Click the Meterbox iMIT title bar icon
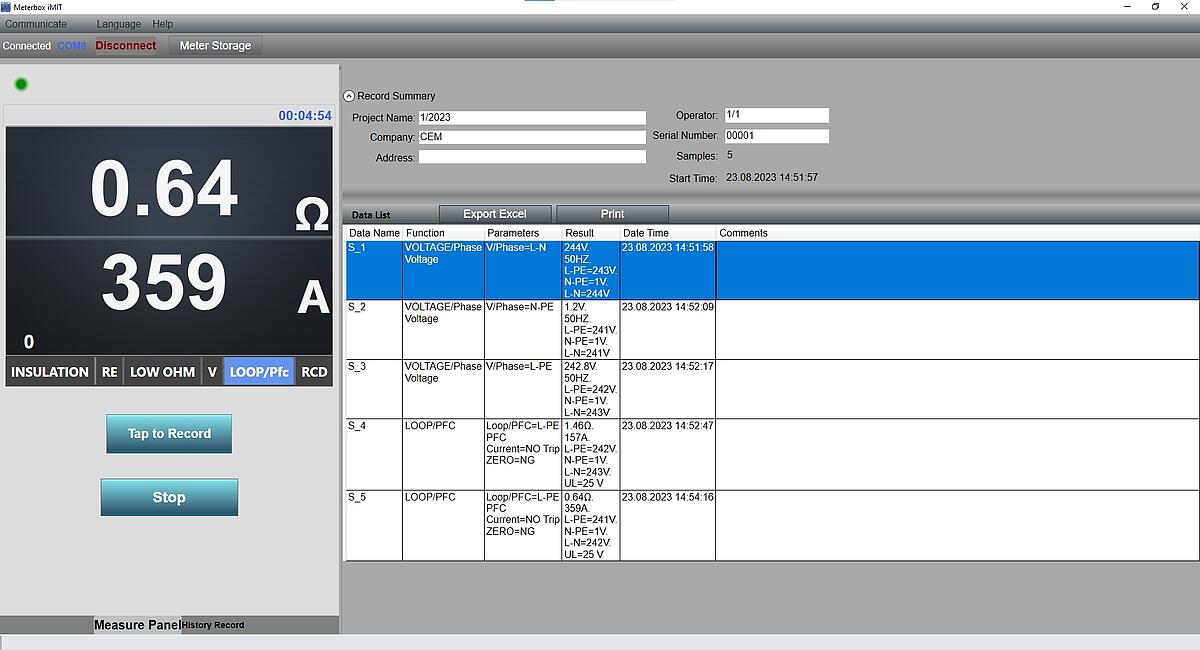 (7, 7)
